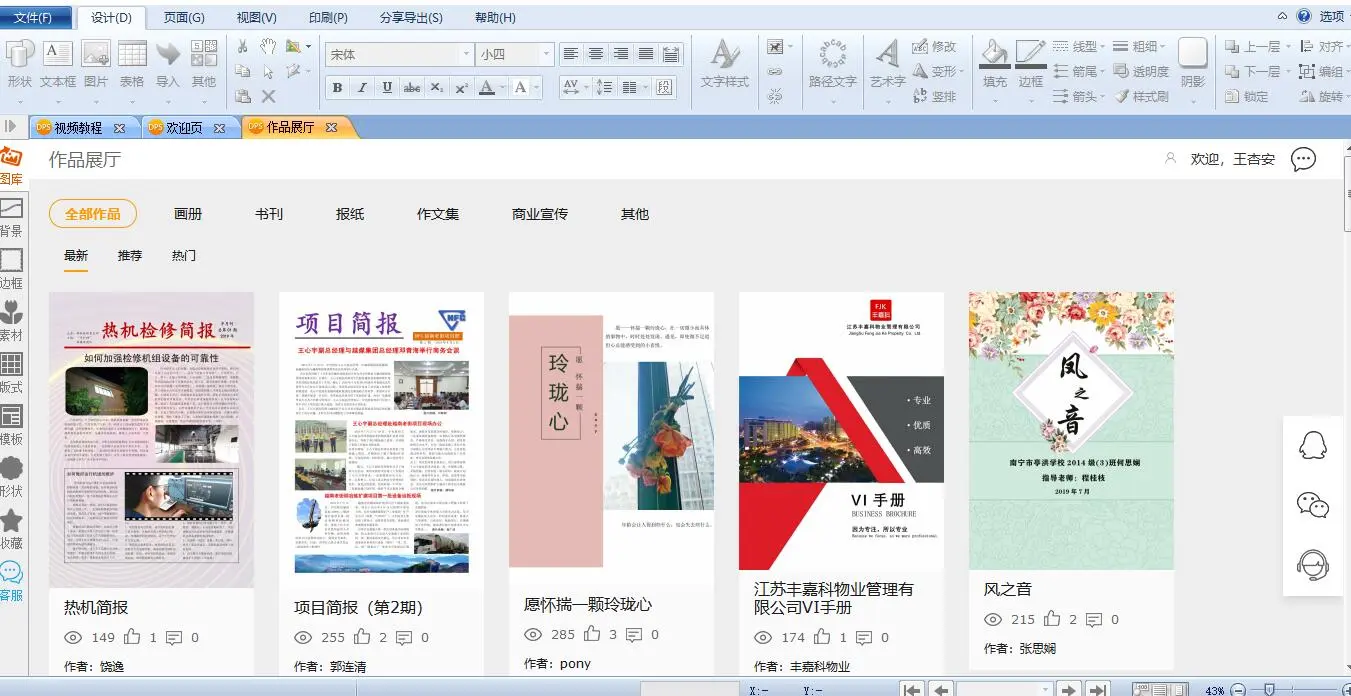This screenshot has height=696, width=1351.
Task: Click the Text Box tool icon
Action: pyautogui.click(x=58, y=55)
